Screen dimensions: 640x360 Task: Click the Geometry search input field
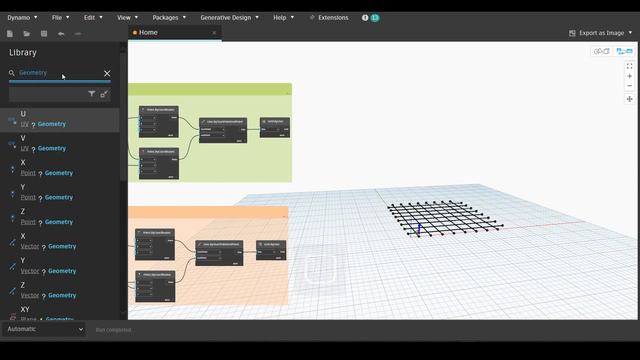tap(59, 73)
